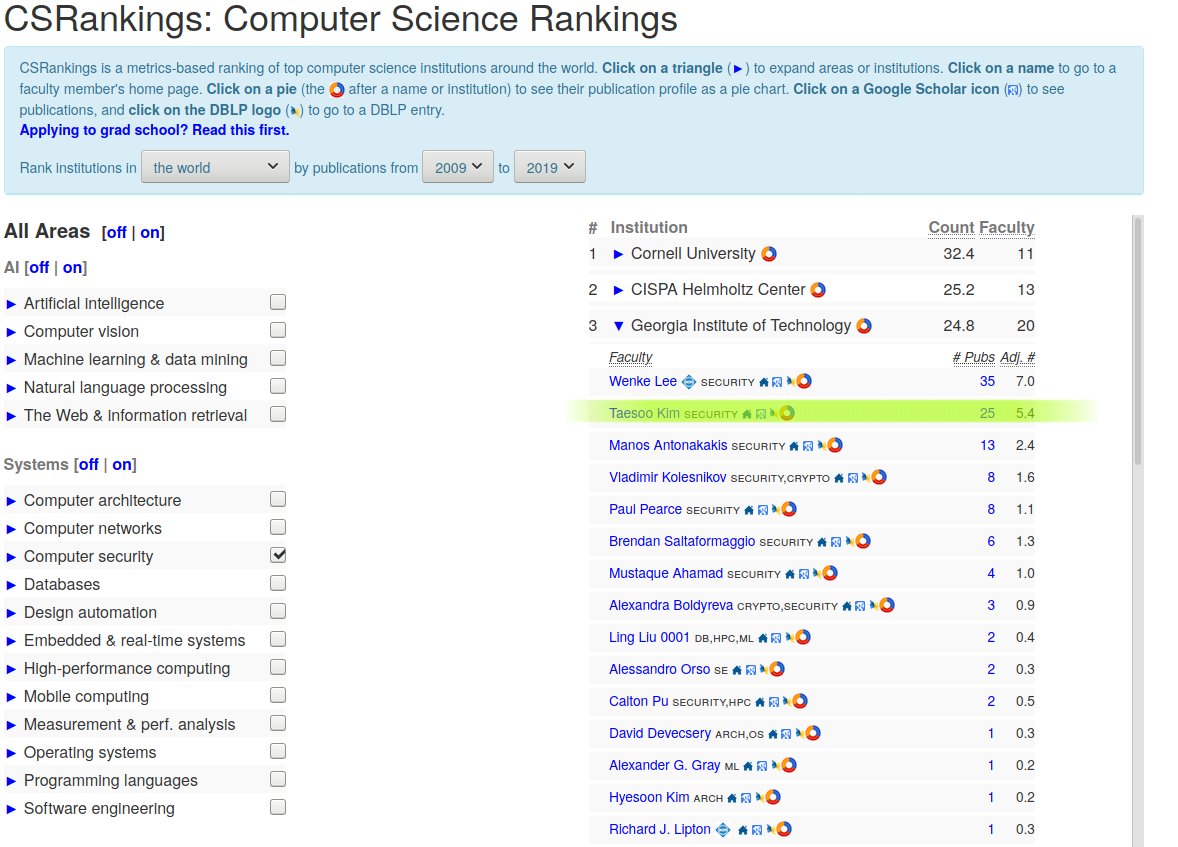Viewport: 1178px width, 847px height.
Task: Turn on AI areas
Action: pos(72,268)
